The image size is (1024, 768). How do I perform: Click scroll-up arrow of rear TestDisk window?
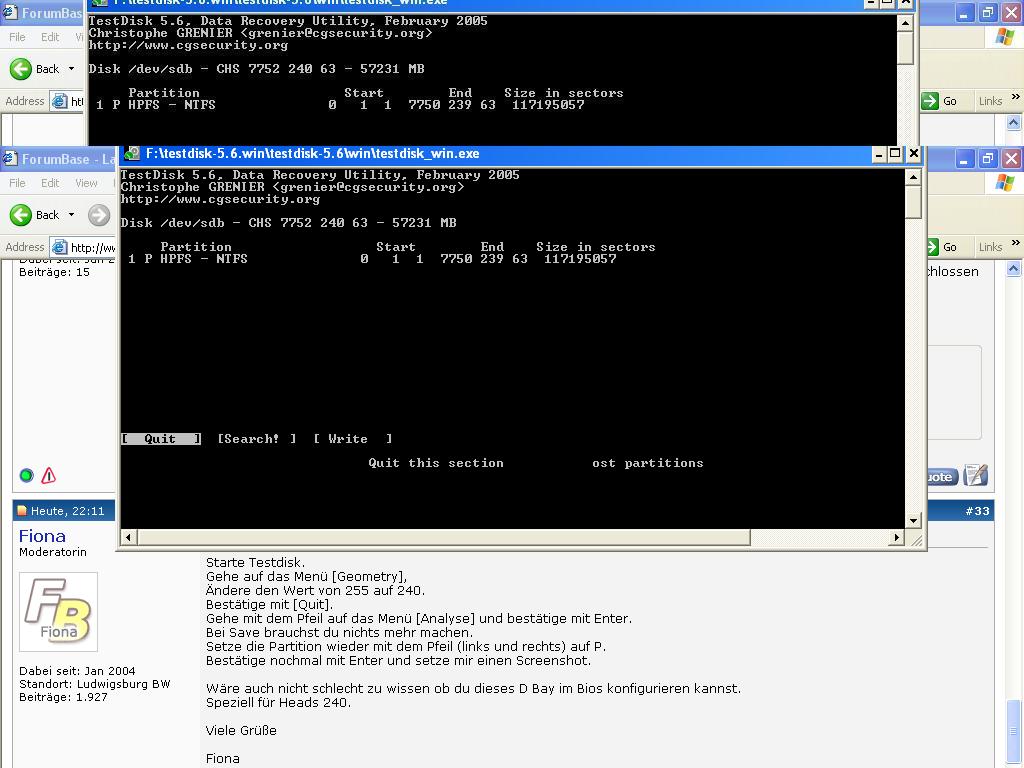pos(905,23)
